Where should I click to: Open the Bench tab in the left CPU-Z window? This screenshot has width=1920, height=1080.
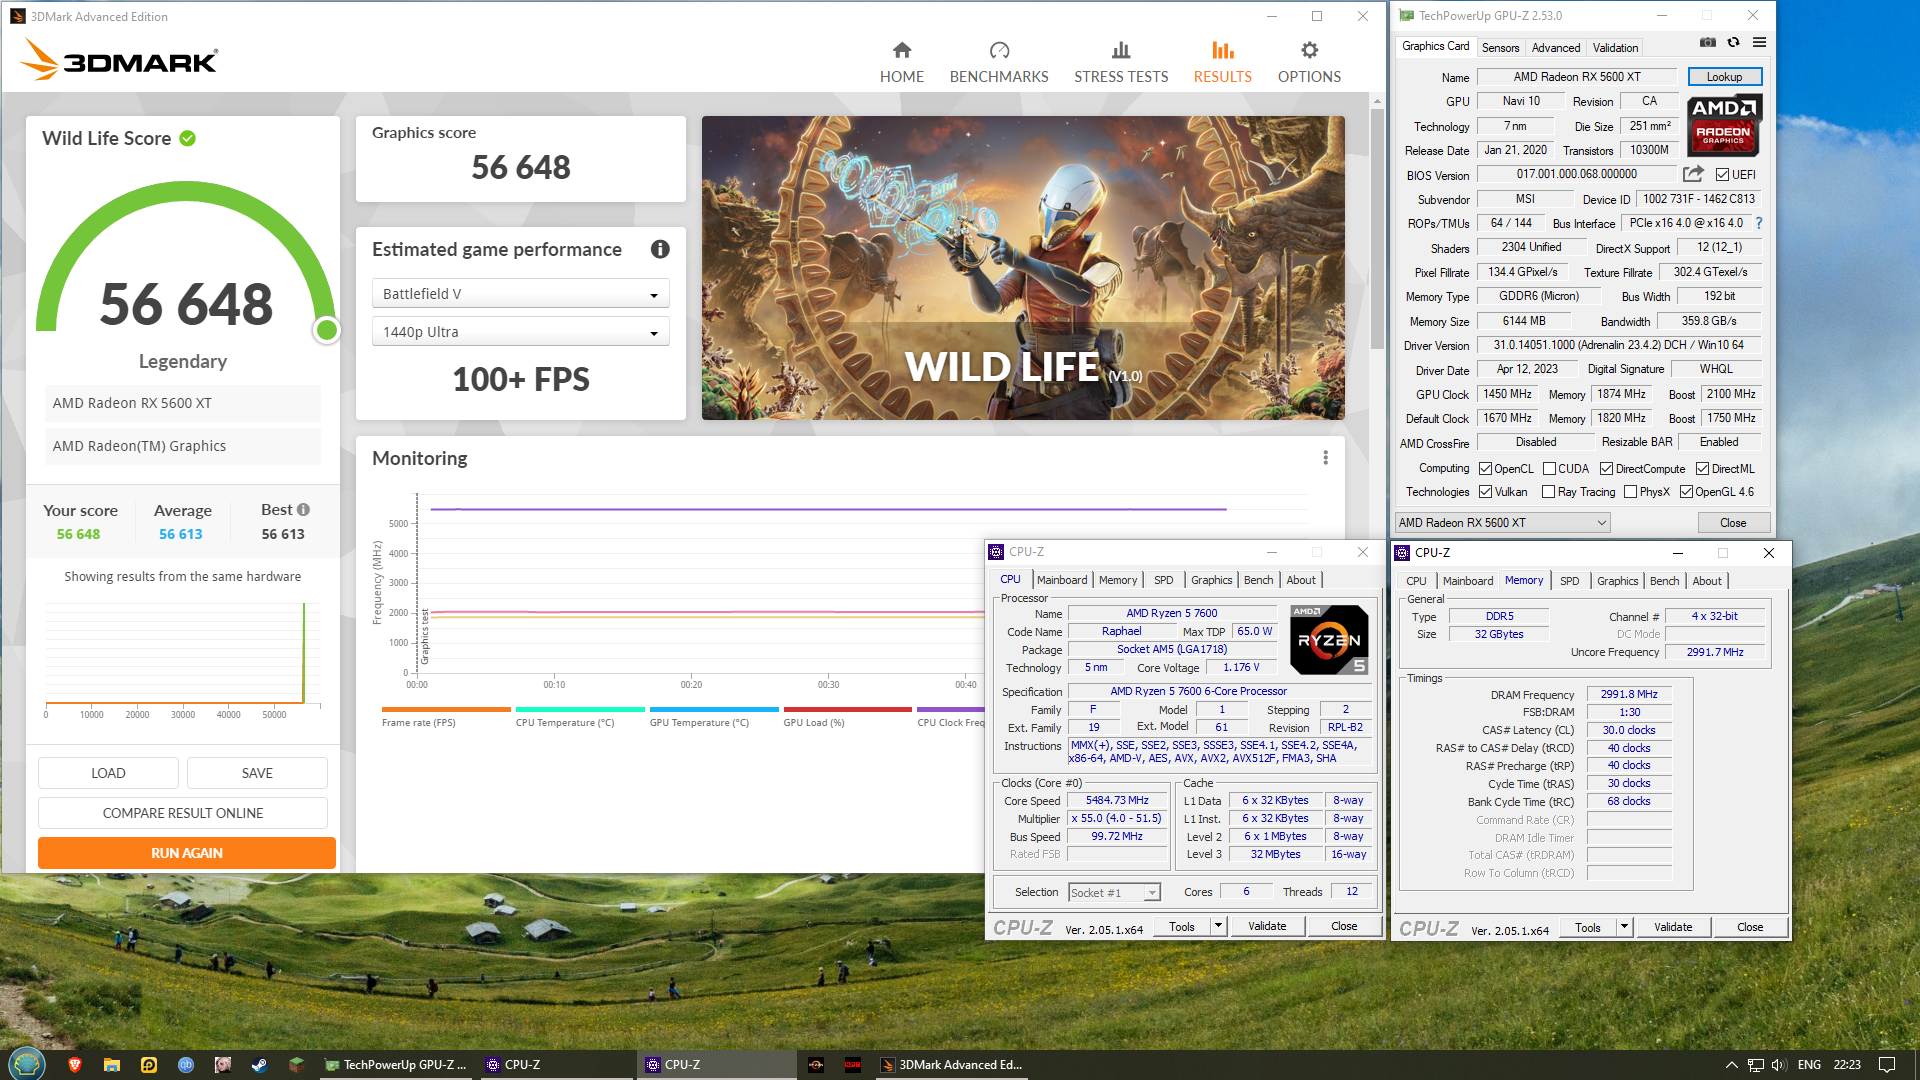(x=1258, y=580)
